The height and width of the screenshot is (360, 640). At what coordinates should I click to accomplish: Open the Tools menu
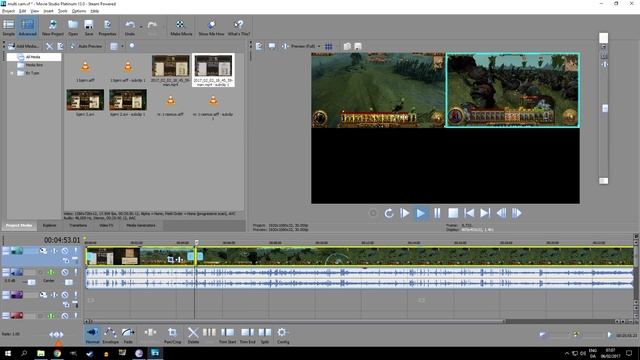click(62, 11)
